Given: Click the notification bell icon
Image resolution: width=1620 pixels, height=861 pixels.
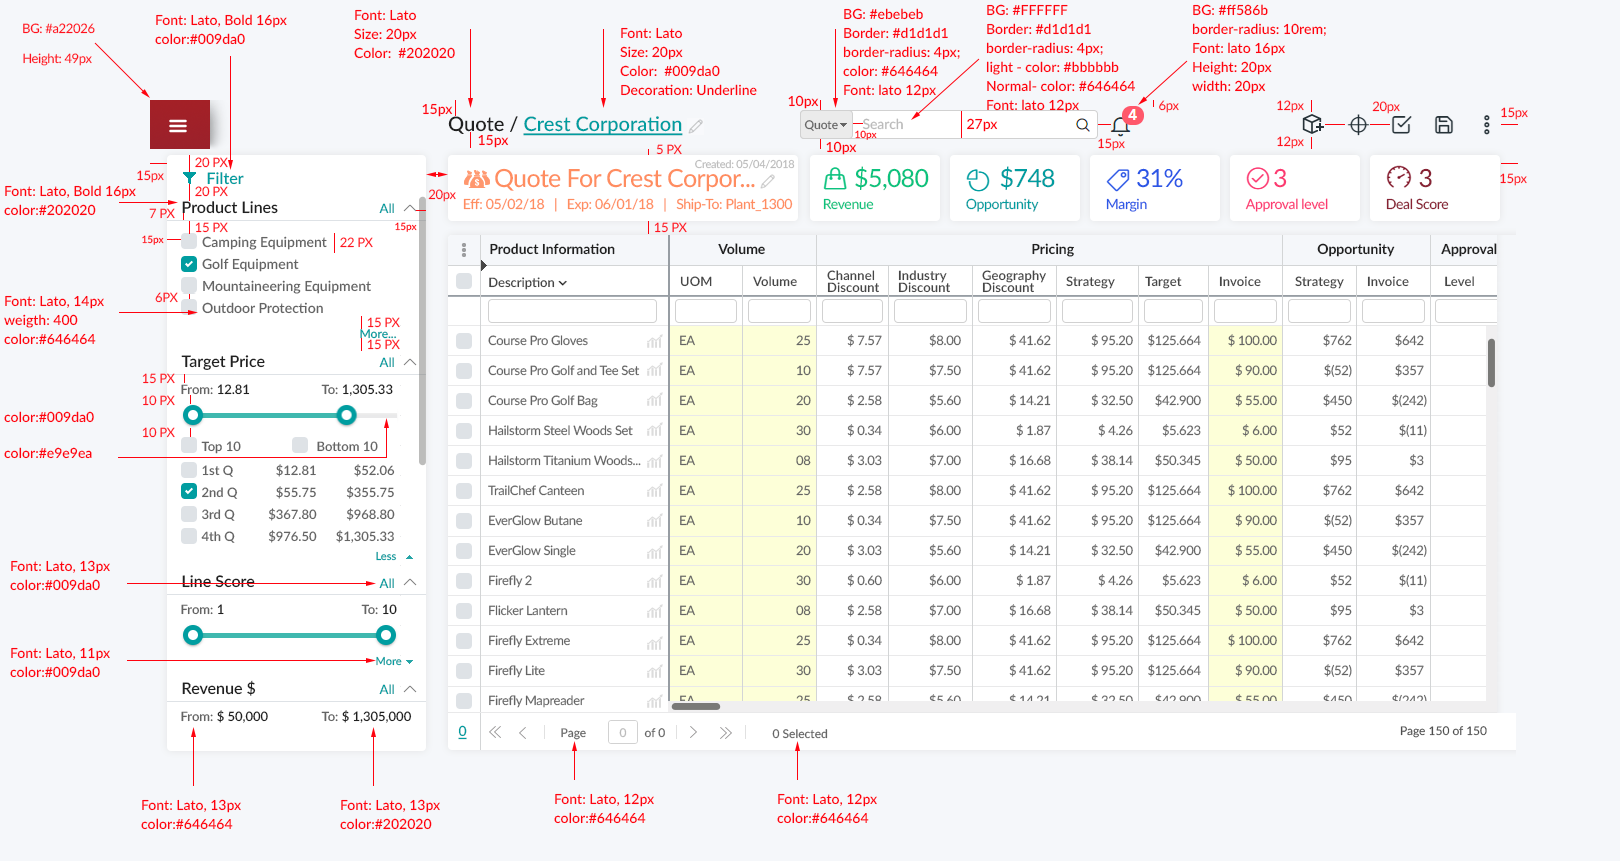Looking at the screenshot, I should click(1120, 126).
